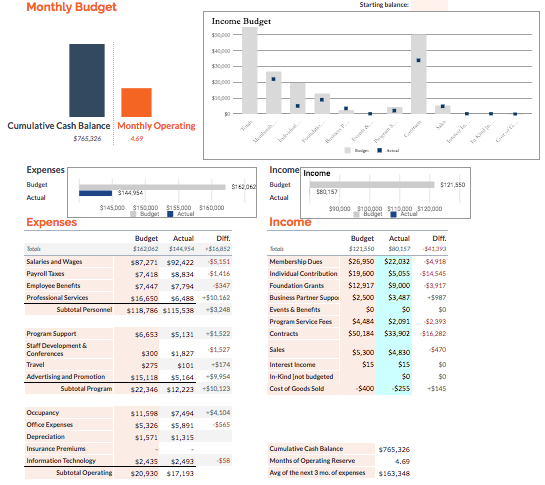Image resolution: width=545 pixels, height=485 pixels.
Task: Select the Months of Operating Reserve value
Action: coord(402,462)
